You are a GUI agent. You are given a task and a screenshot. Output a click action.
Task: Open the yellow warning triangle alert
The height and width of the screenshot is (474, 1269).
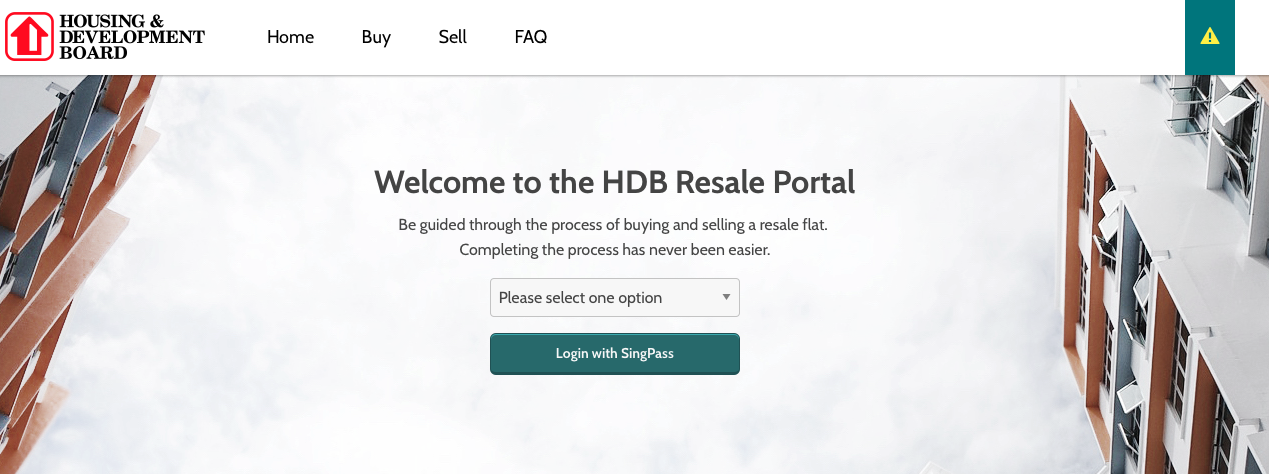[1210, 36]
